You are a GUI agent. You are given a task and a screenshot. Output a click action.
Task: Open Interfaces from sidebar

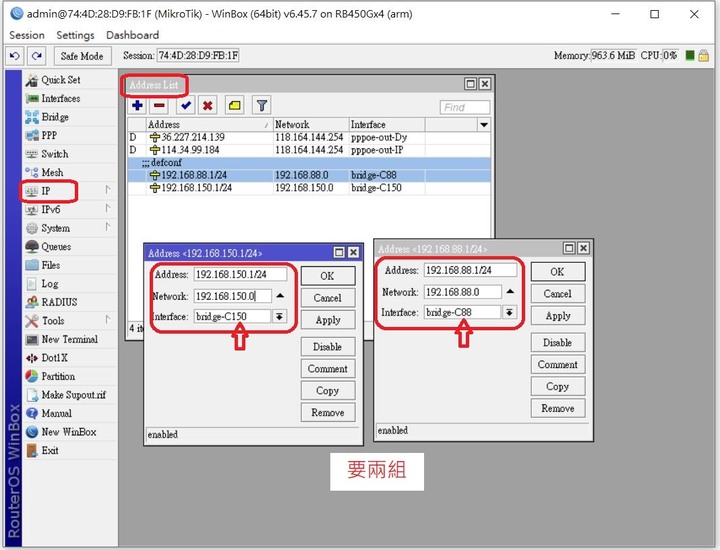61,98
